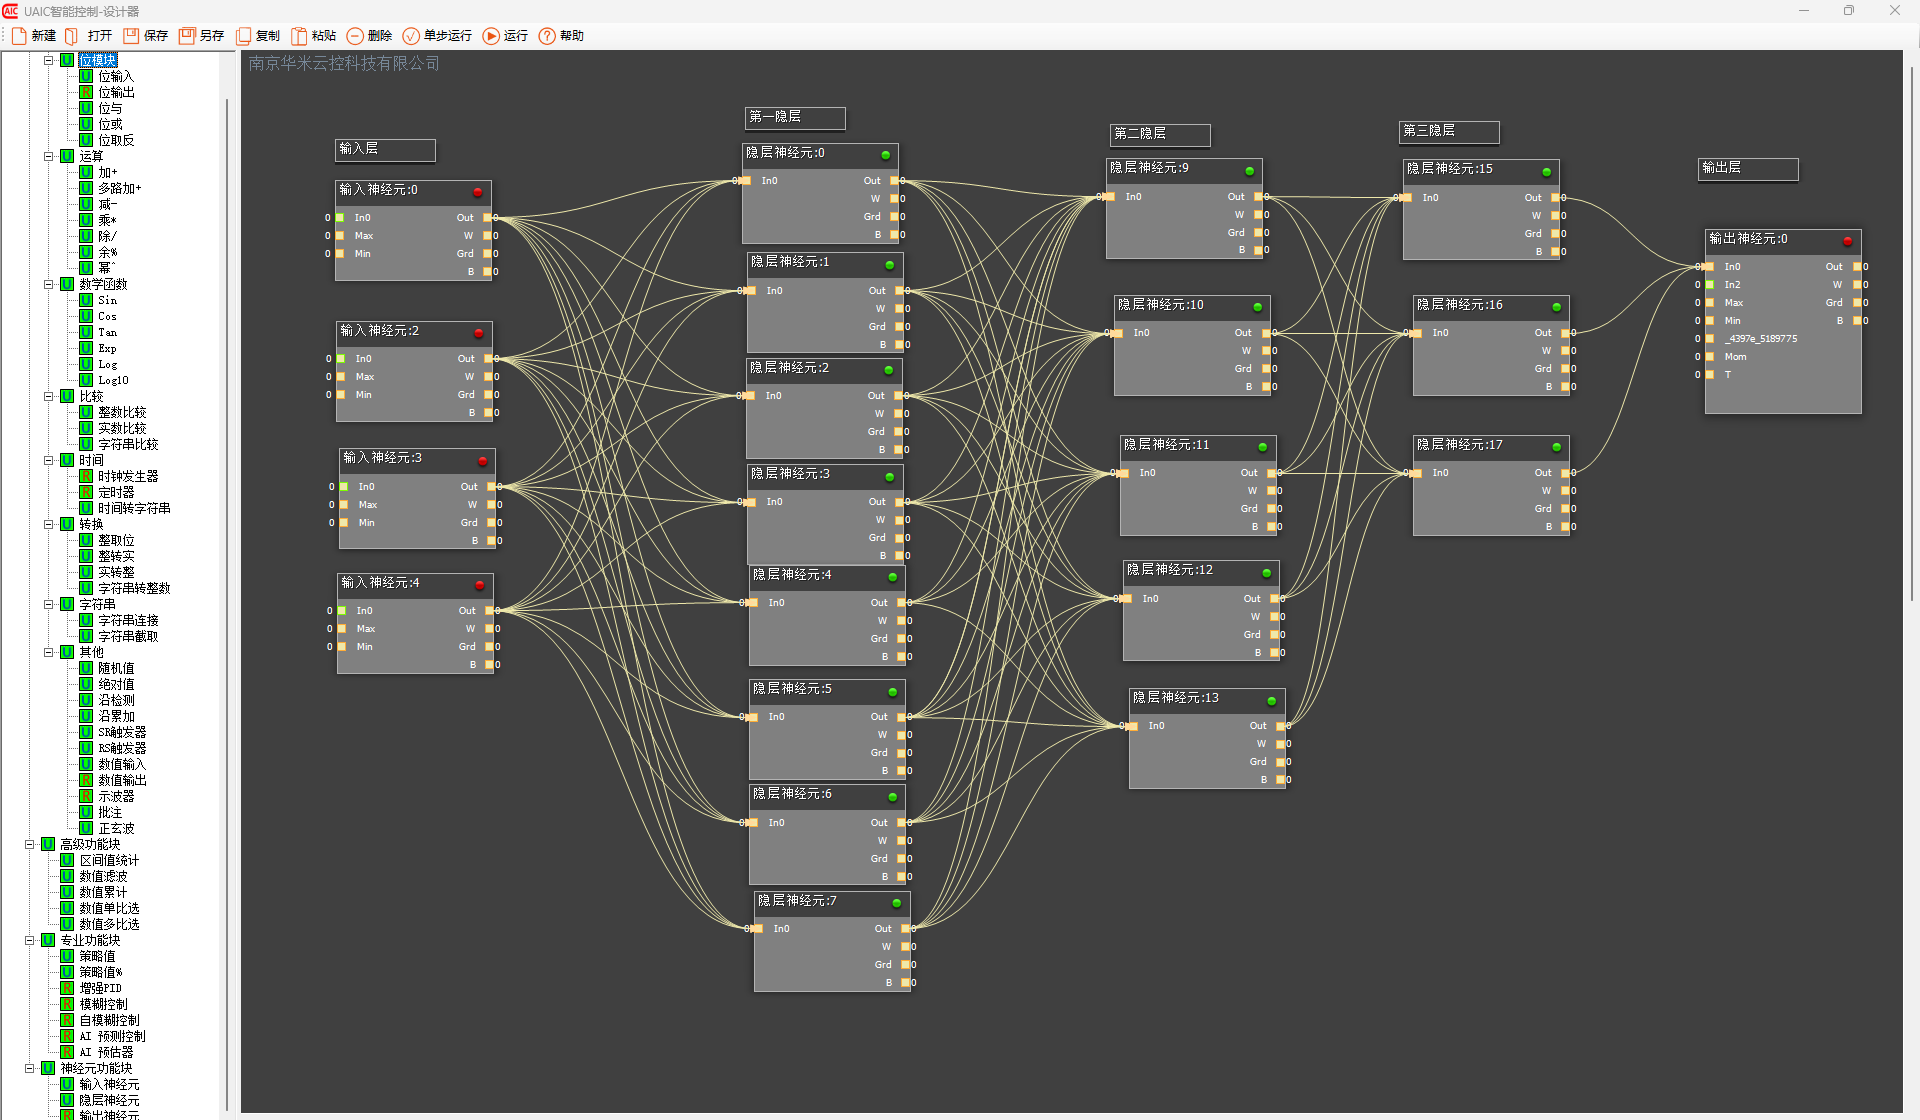Toggle red indicator on 输出神经元:0
Image resolution: width=1920 pixels, height=1120 pixels.
click(x=1847, y=241)
